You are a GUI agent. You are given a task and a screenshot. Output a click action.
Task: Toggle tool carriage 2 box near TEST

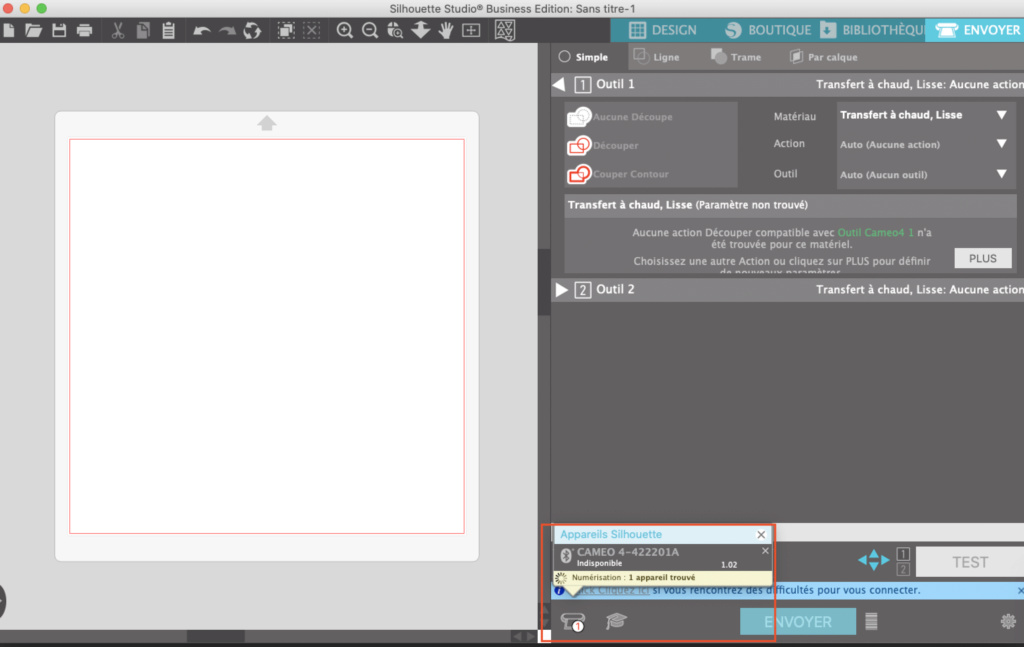tap(903, 569)
